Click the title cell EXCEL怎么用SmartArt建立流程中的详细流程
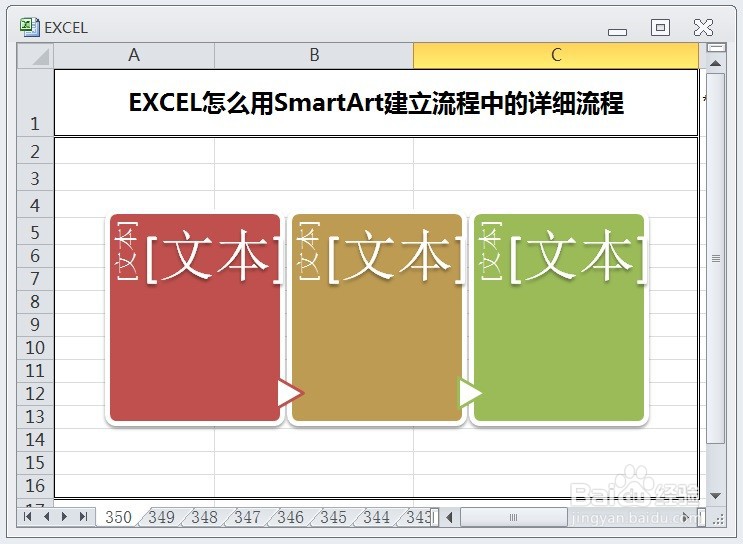Image resolution: width=743 pixels, height=544 pixels. pos(376,103)
